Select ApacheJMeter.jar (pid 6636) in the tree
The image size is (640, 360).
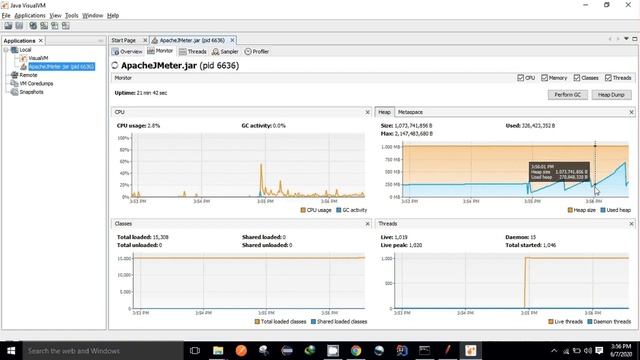point(61,67)
